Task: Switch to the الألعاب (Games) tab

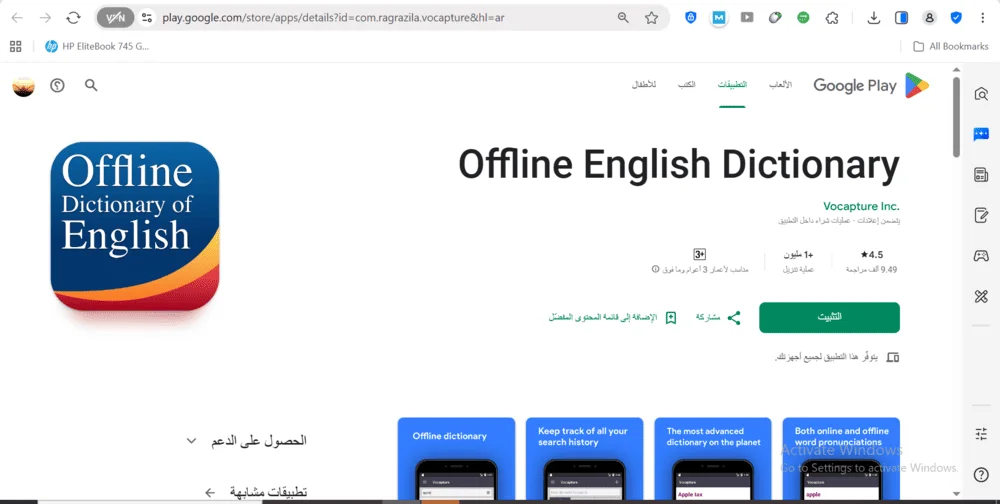Action: [780, 85]
